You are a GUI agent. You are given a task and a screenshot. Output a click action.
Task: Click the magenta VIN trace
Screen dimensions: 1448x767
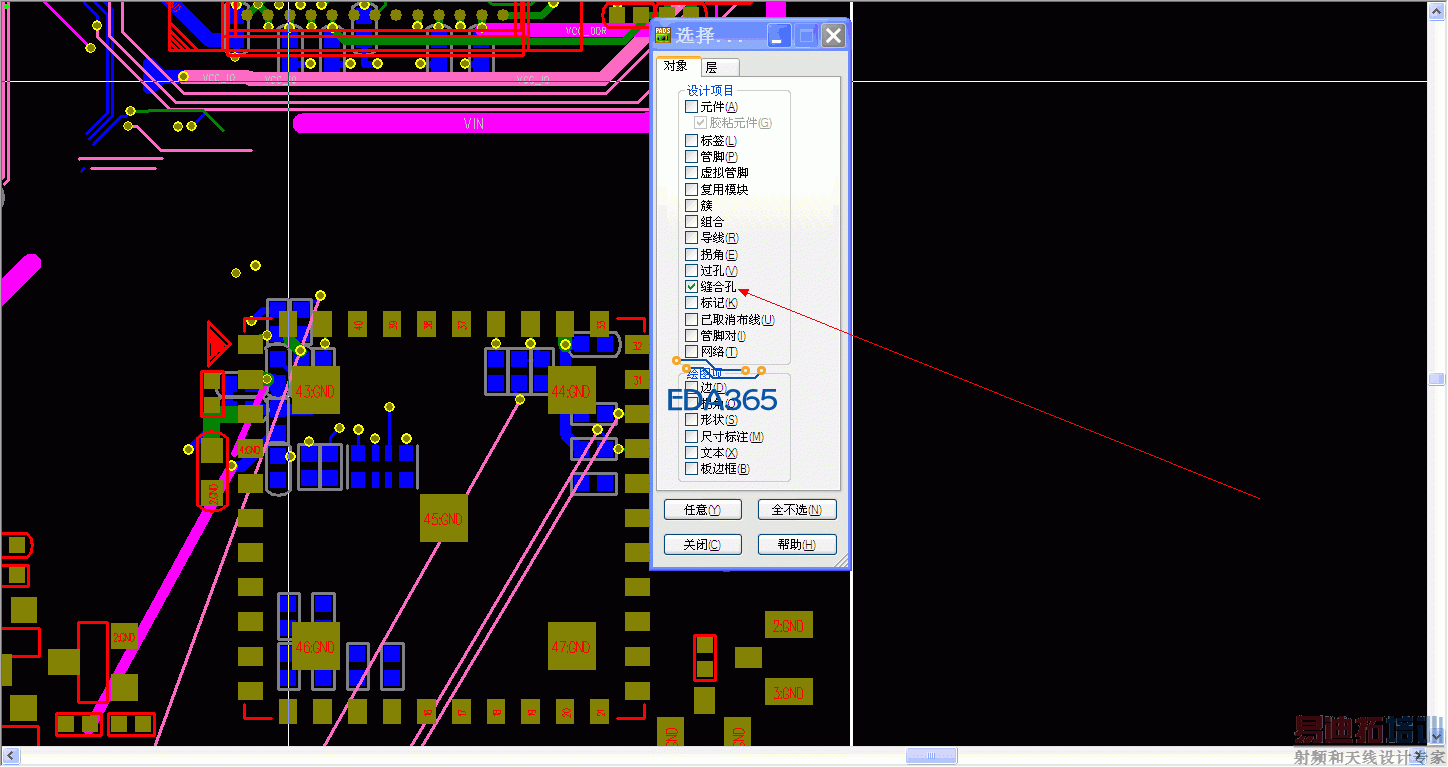pyautogui.click(x=474, y=123)
